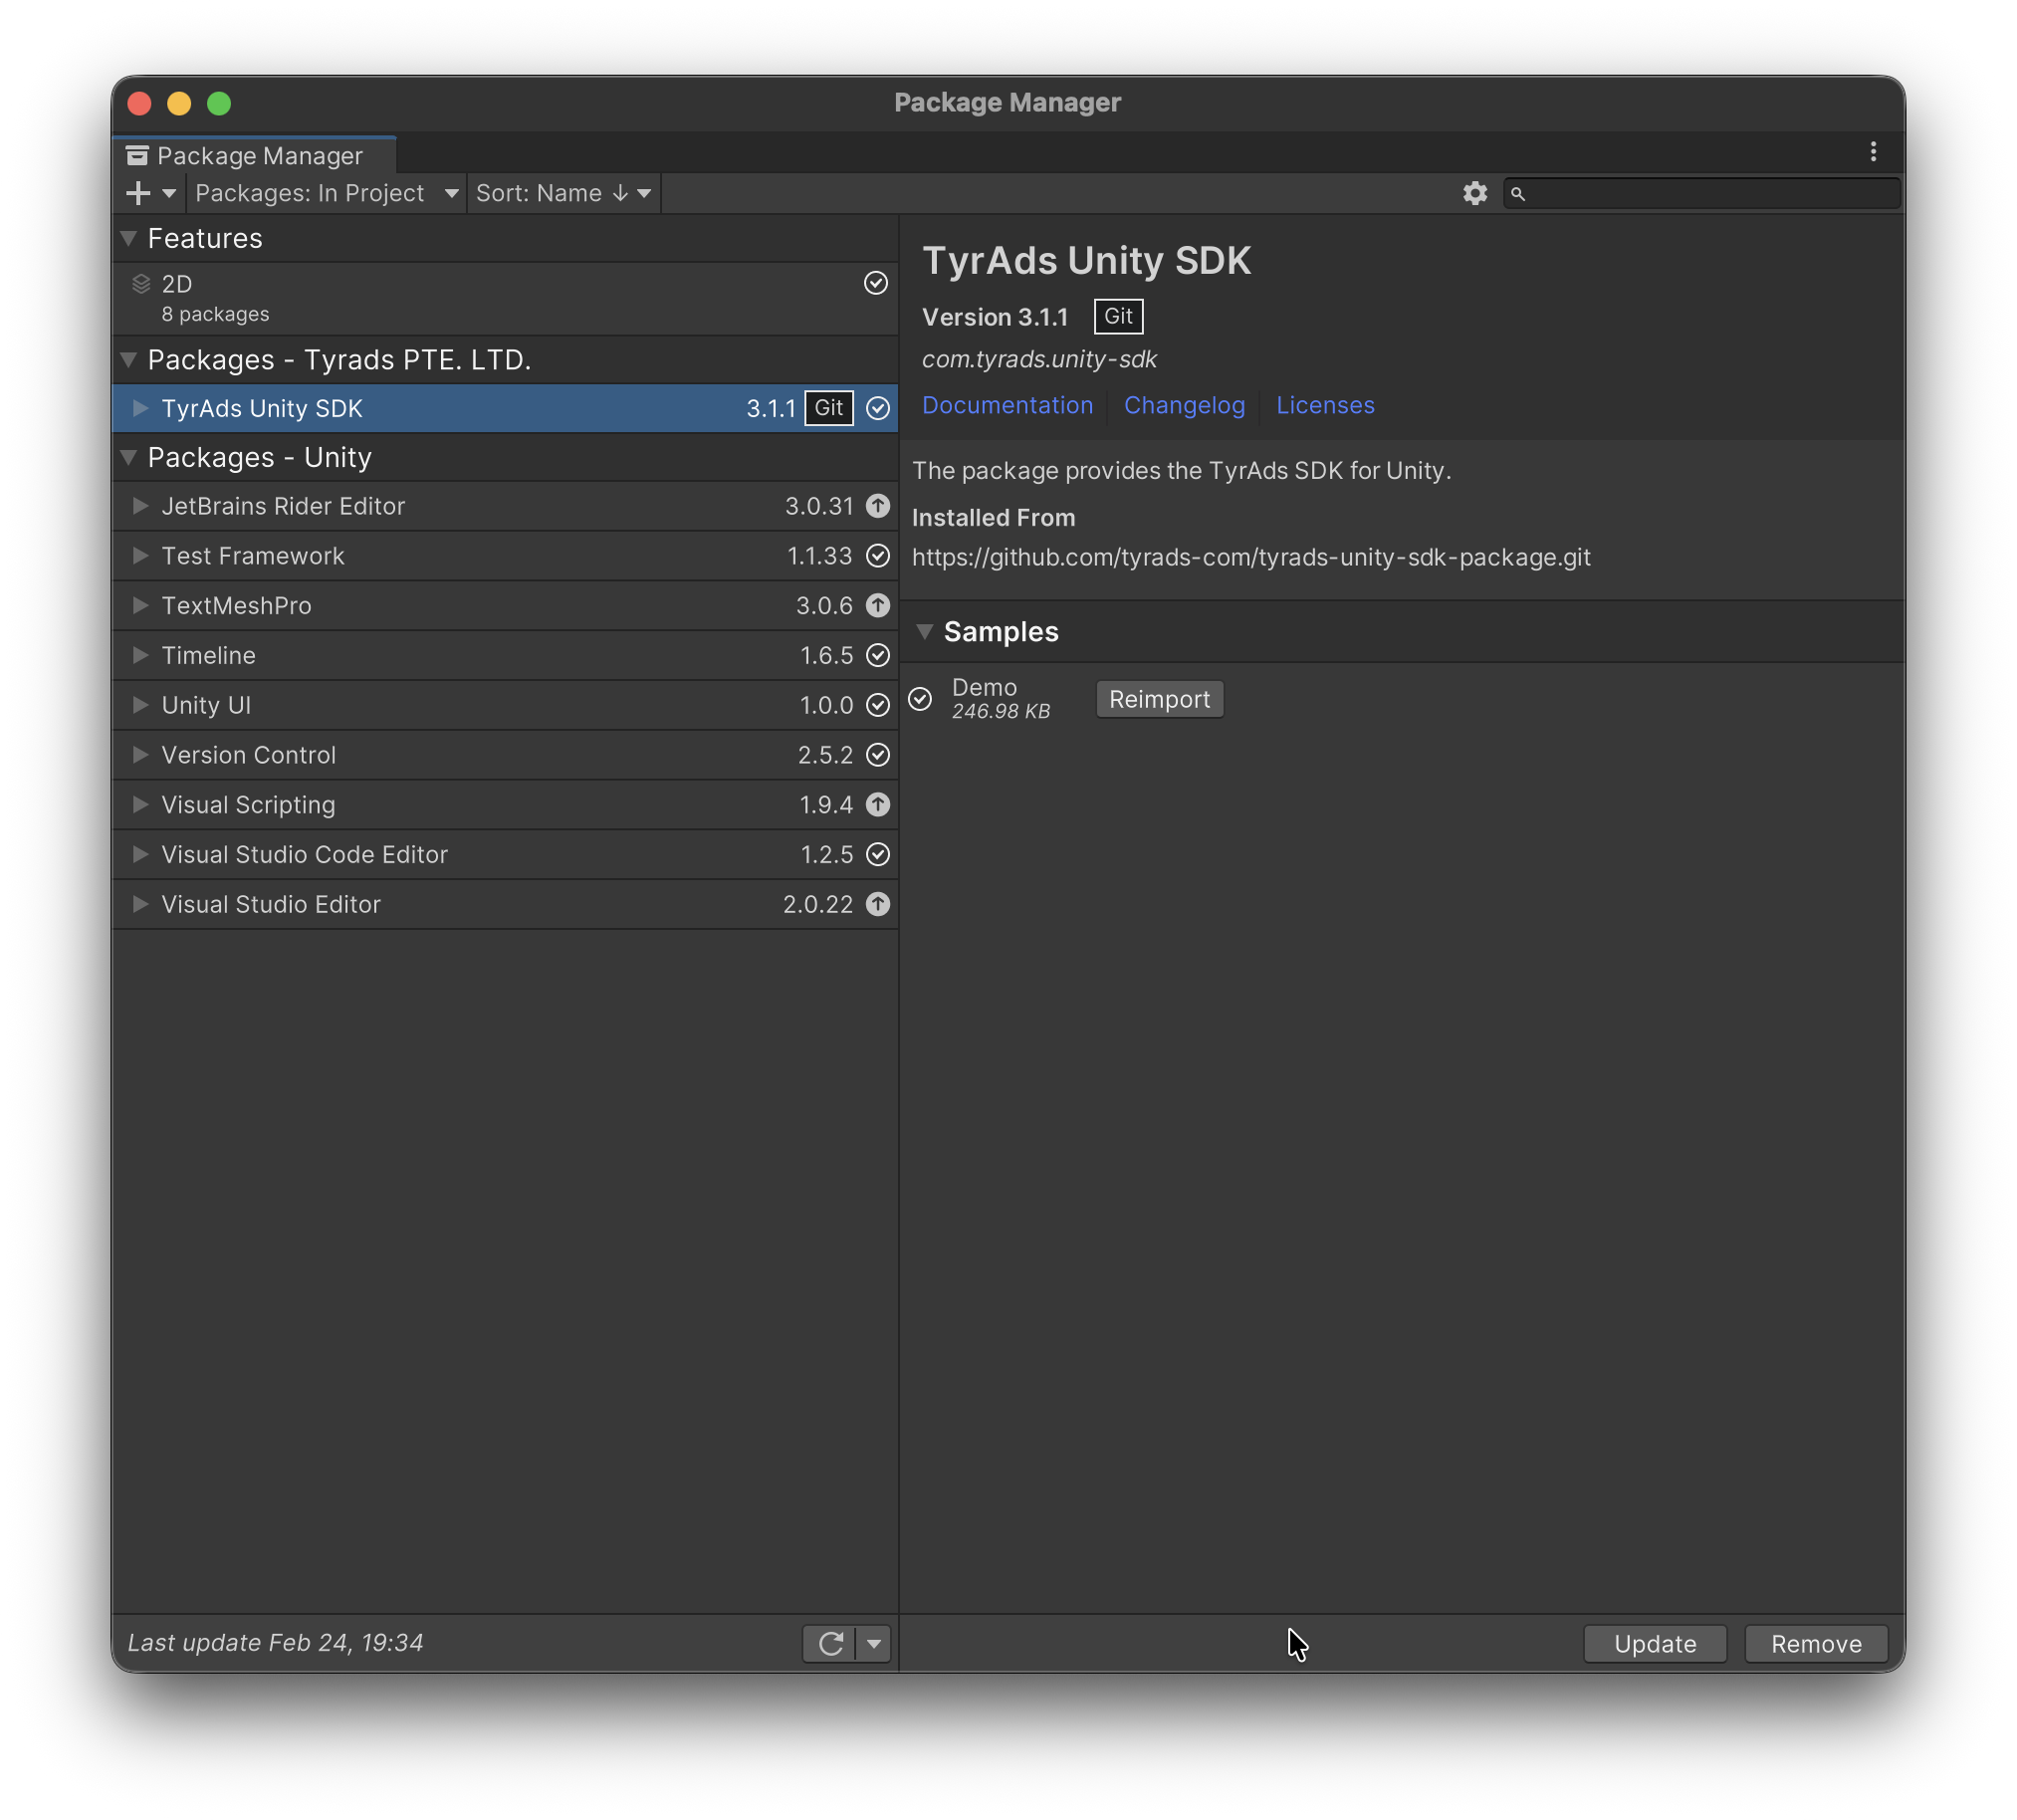The image size is (2017, 1820).
Task: Click the refresh package list icon
Action: tap(830, 1643)
